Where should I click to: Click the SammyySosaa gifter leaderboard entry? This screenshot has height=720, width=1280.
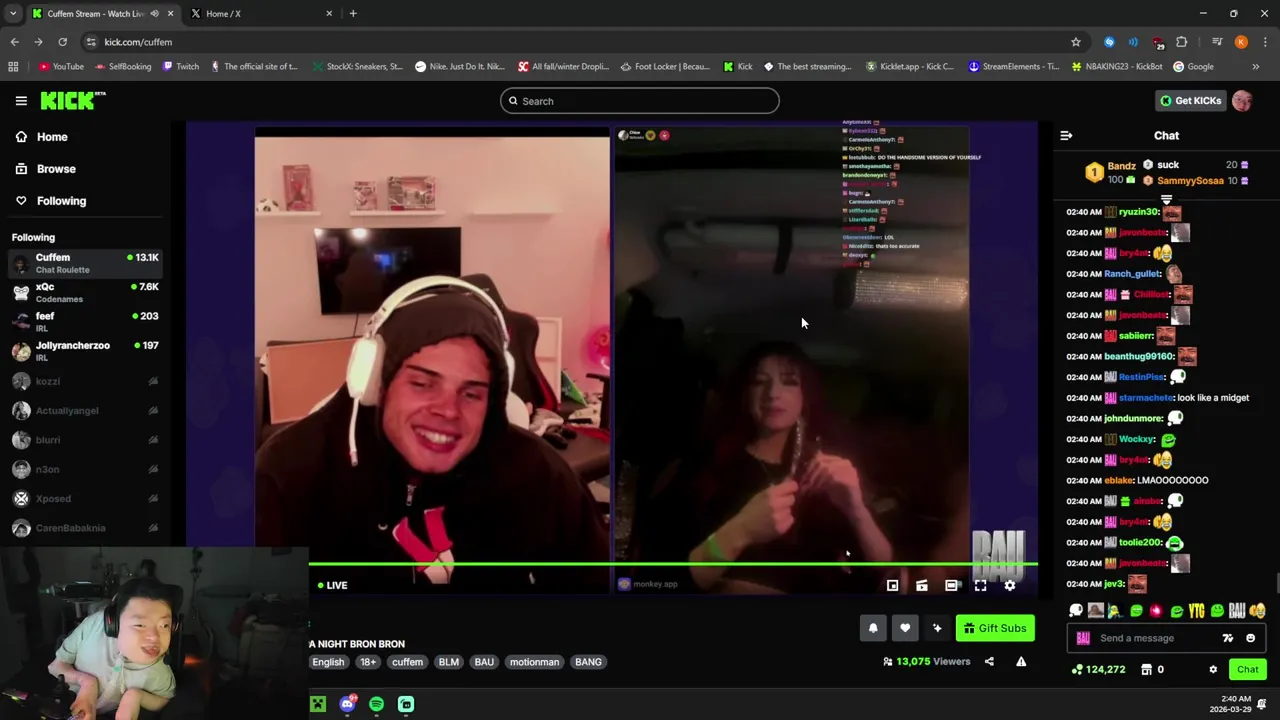click(1195, 181)
